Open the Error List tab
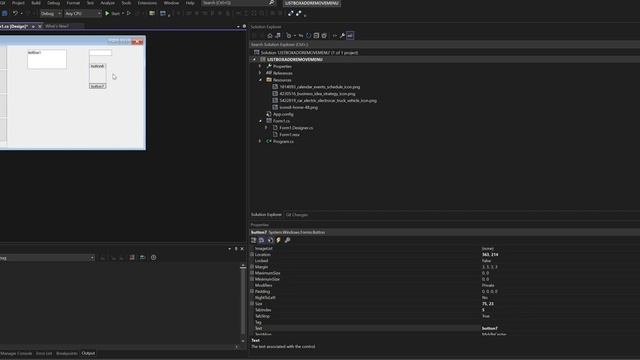 click(44, 353)
